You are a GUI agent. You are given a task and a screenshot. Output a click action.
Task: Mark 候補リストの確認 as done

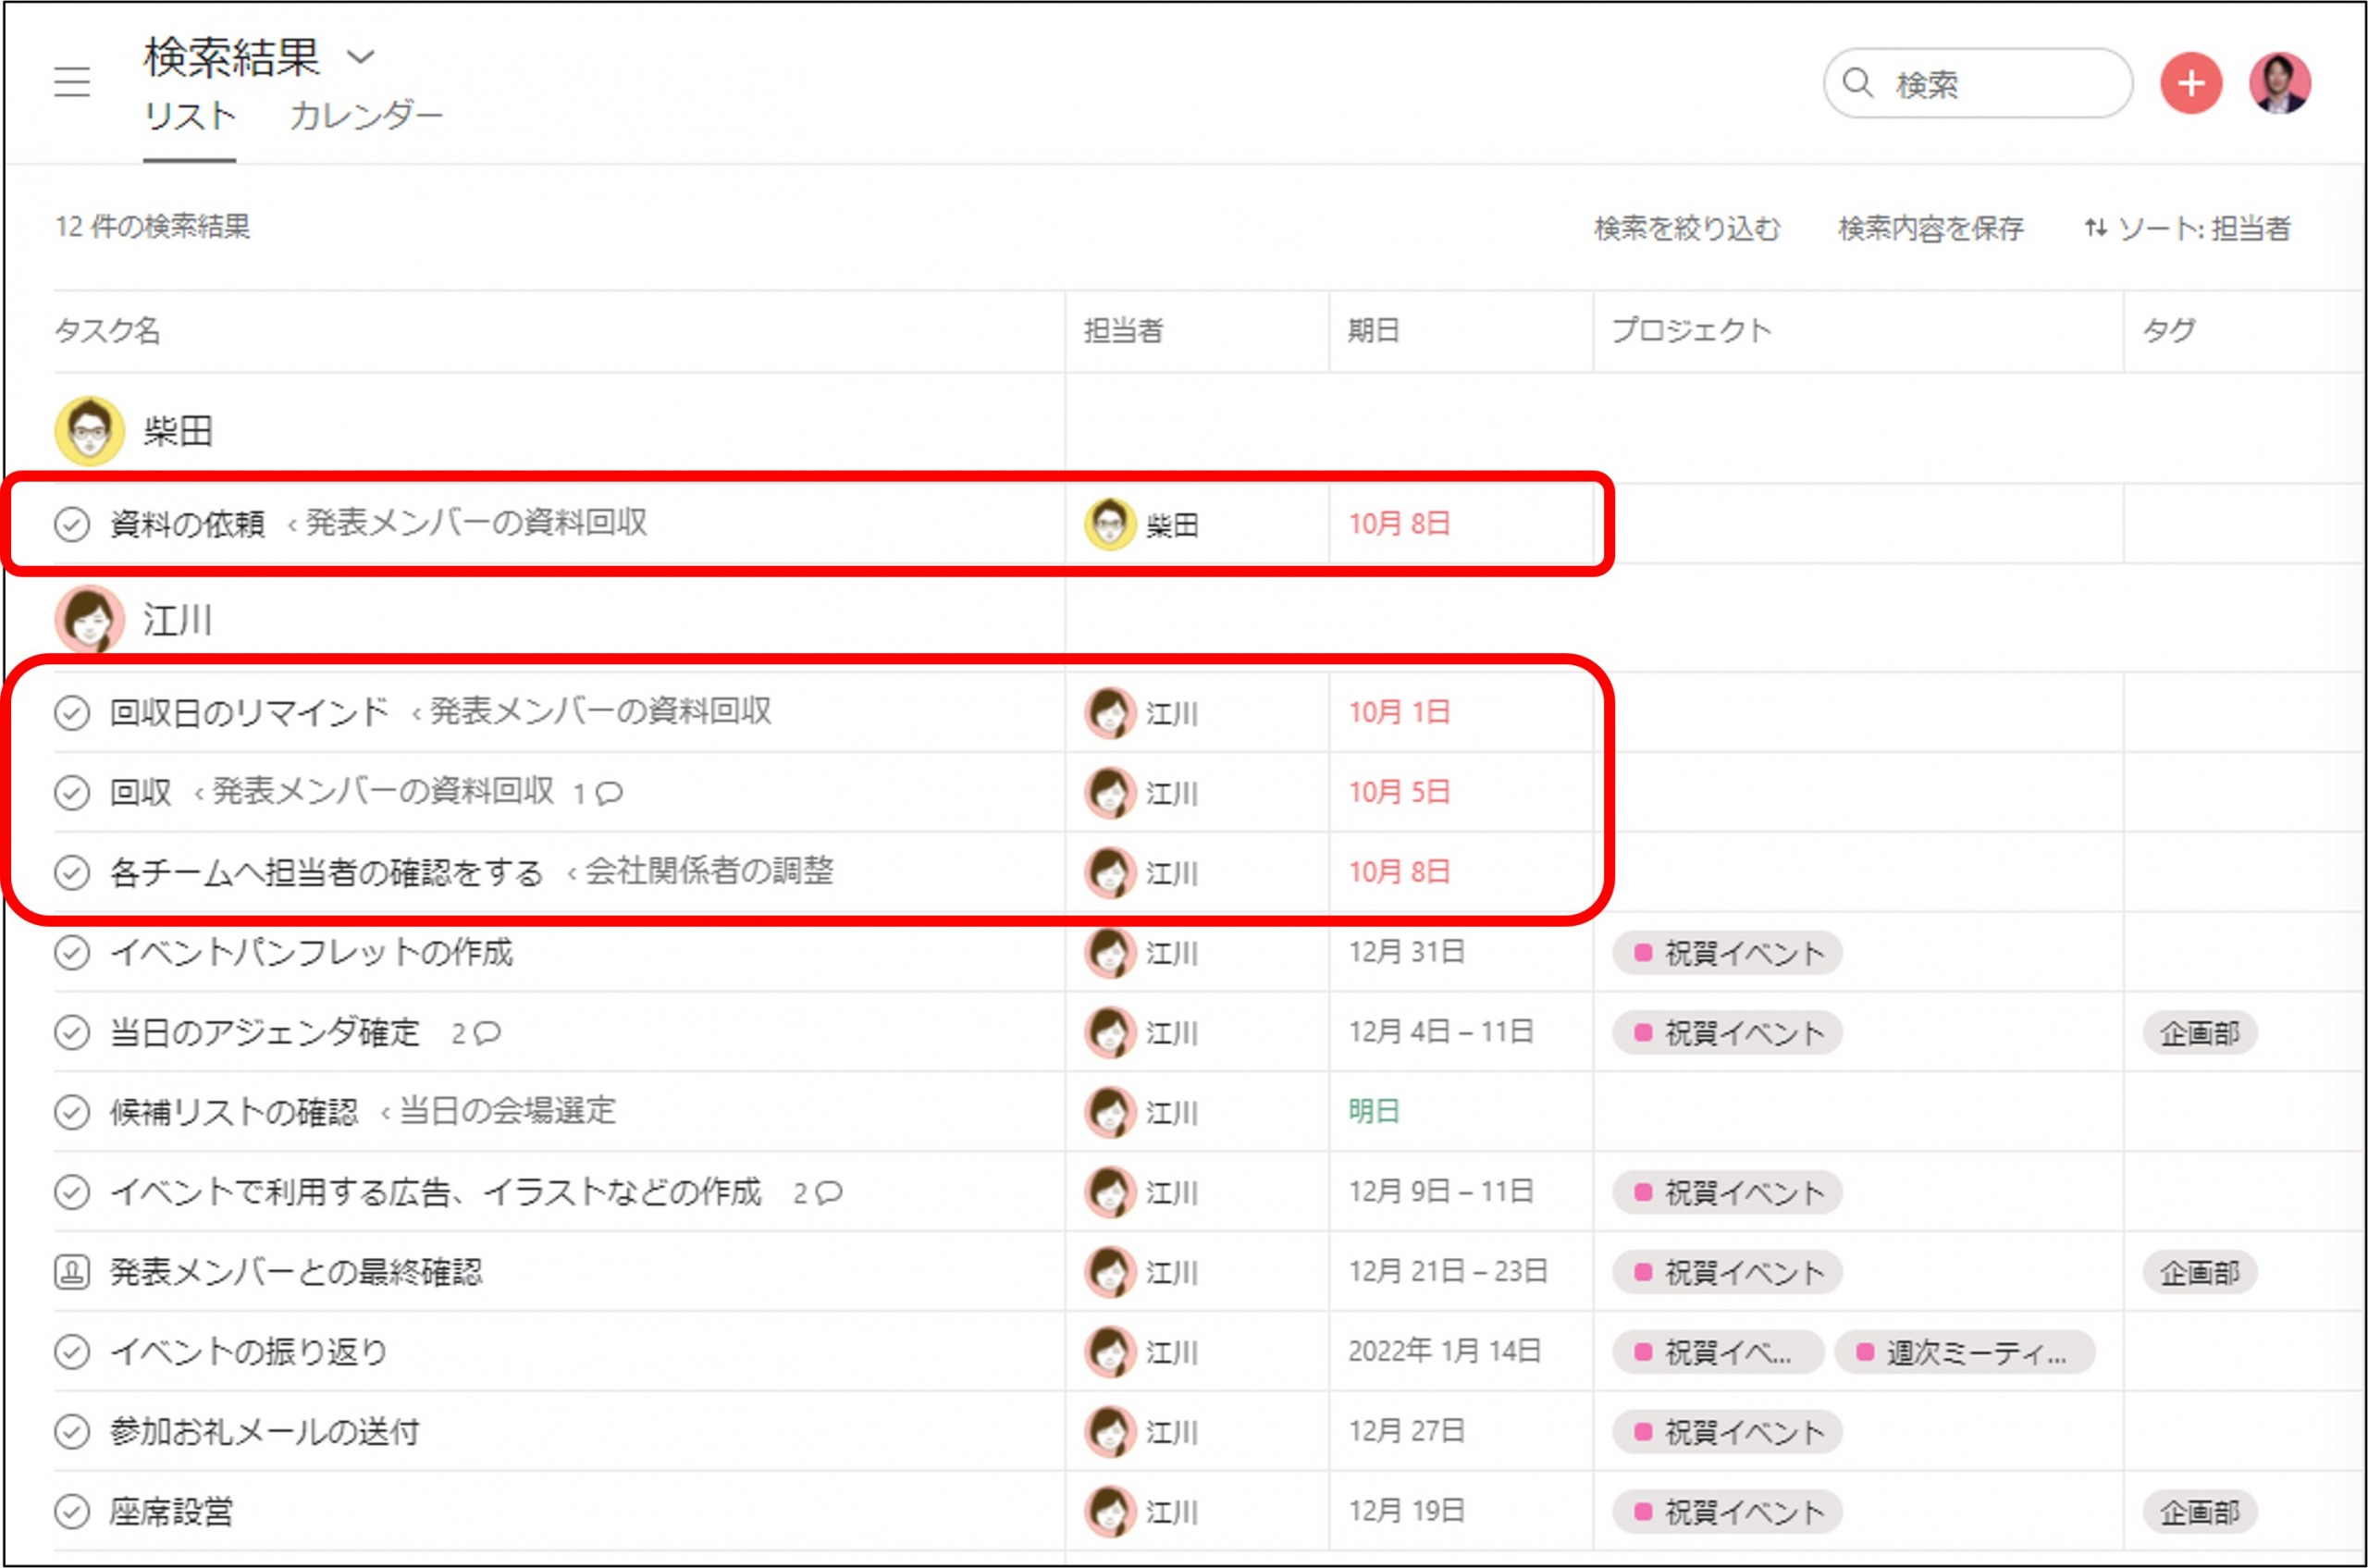72,1111
